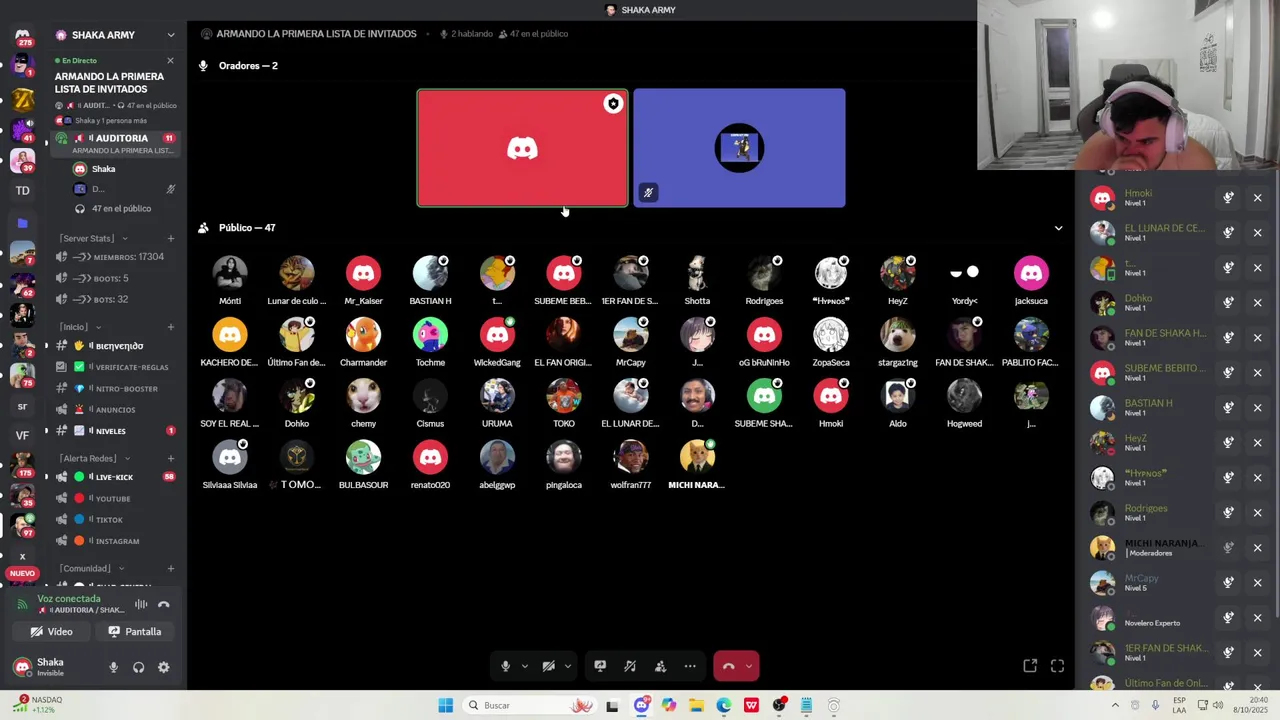The width and height of the screenshot is (1280, 720).
Task: Invite Dohko to speak
Action: pos(1228,303)
